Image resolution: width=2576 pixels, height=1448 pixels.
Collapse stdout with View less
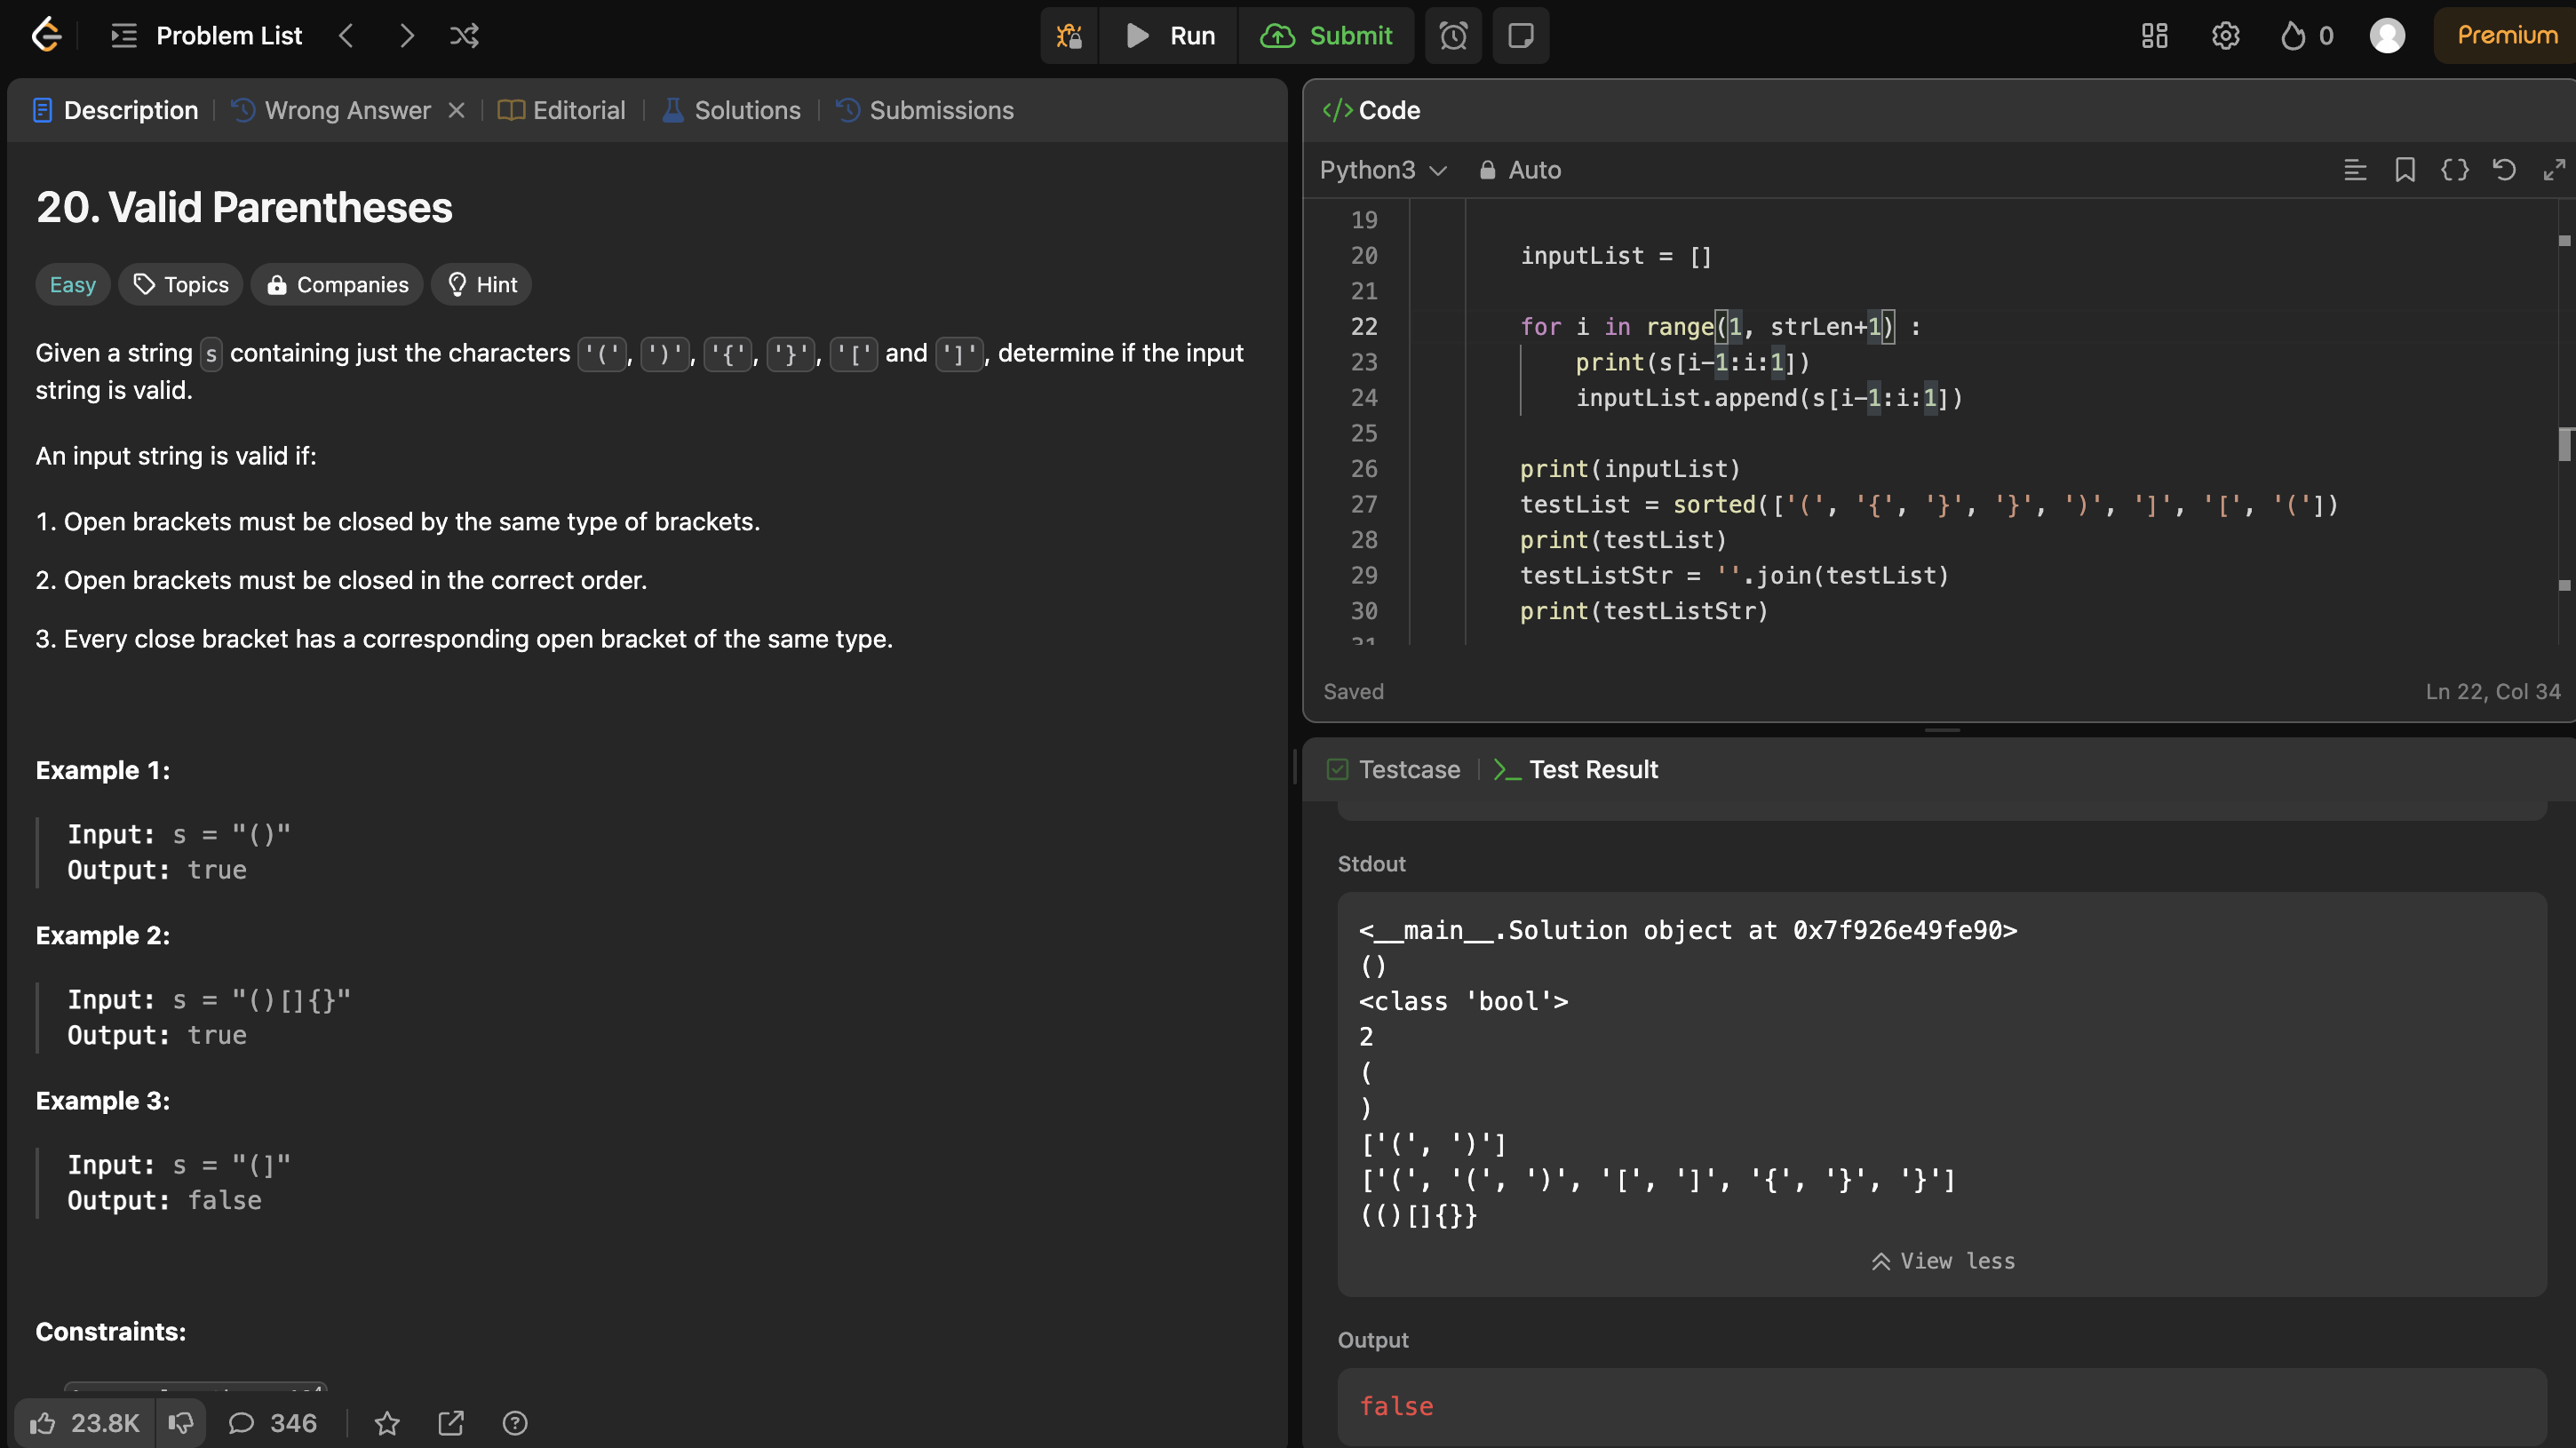pos(1942,1261)
